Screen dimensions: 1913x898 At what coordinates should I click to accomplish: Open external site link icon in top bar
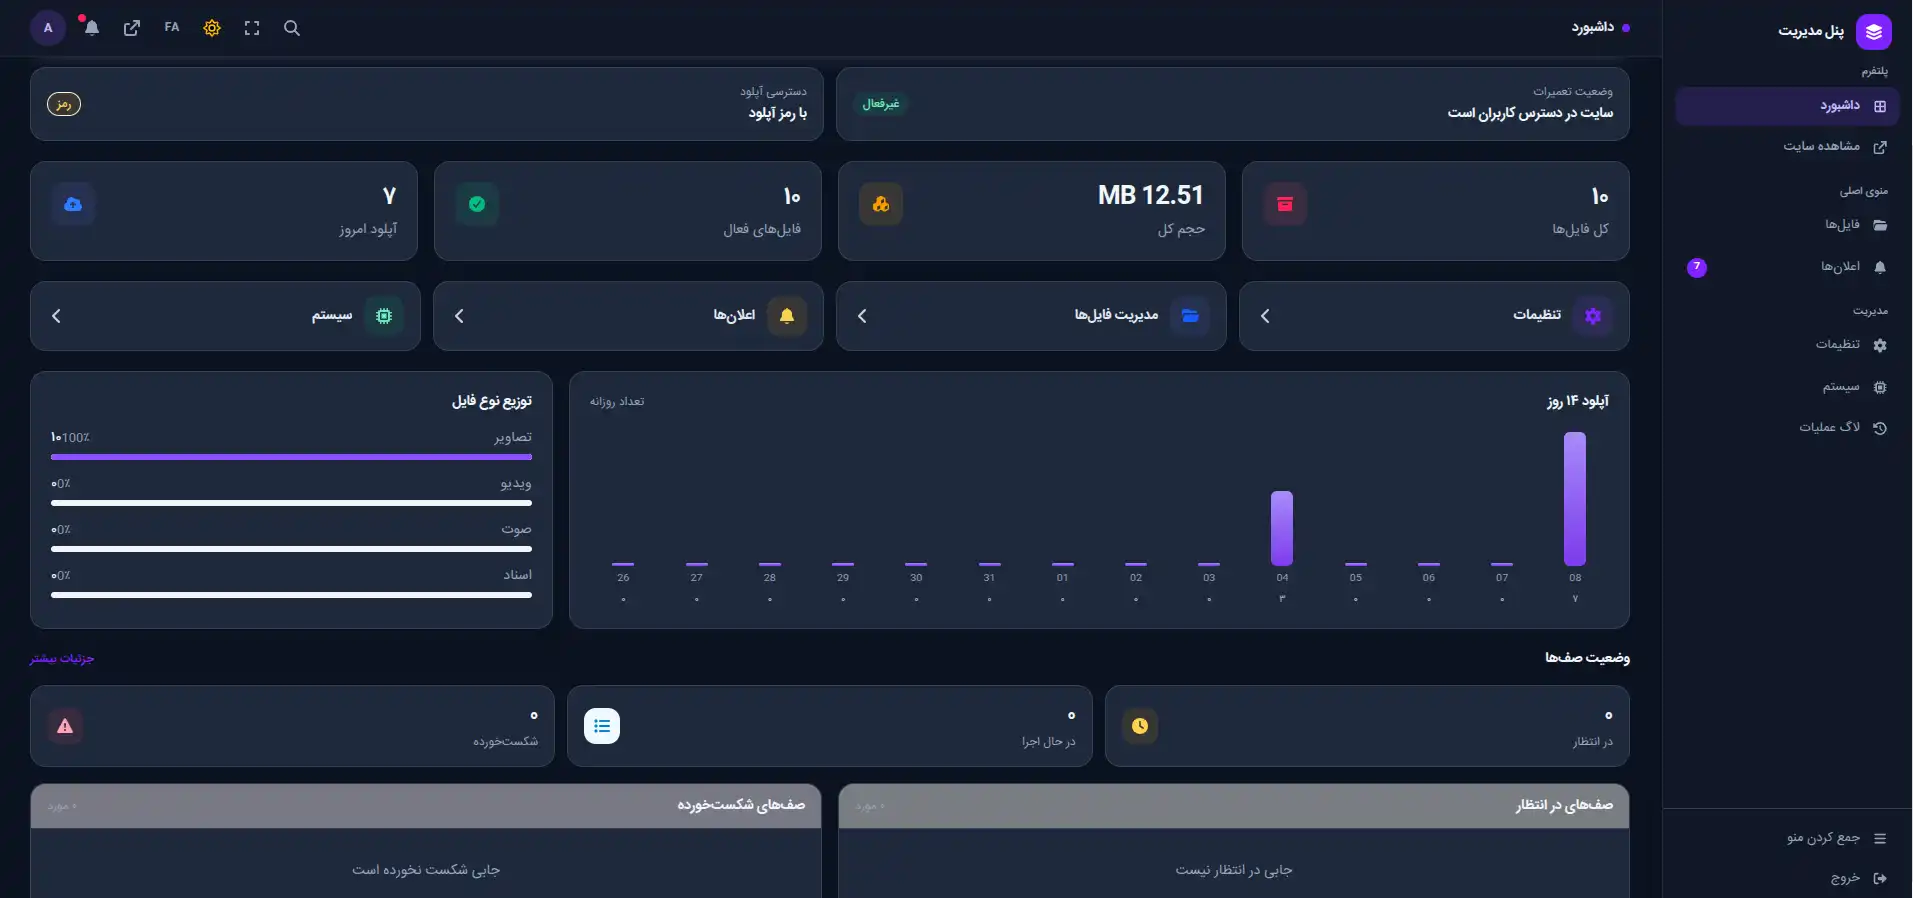(x=132, y=28)
